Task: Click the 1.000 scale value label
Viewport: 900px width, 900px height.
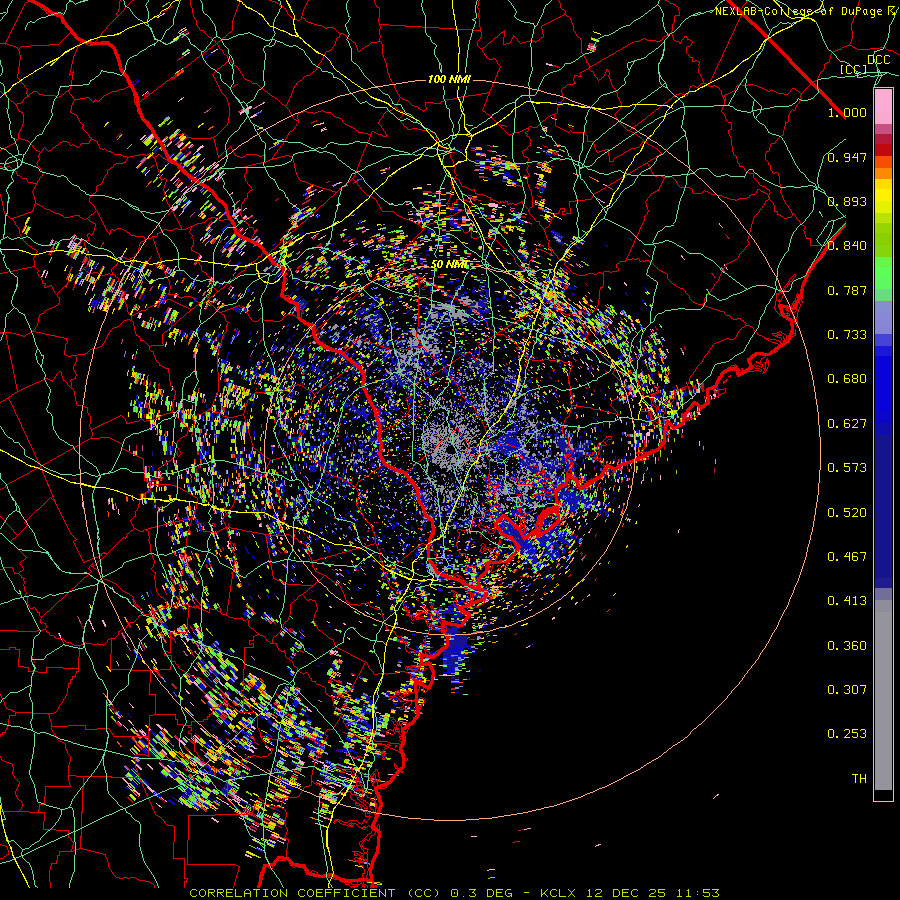Action: coord(847,112)
